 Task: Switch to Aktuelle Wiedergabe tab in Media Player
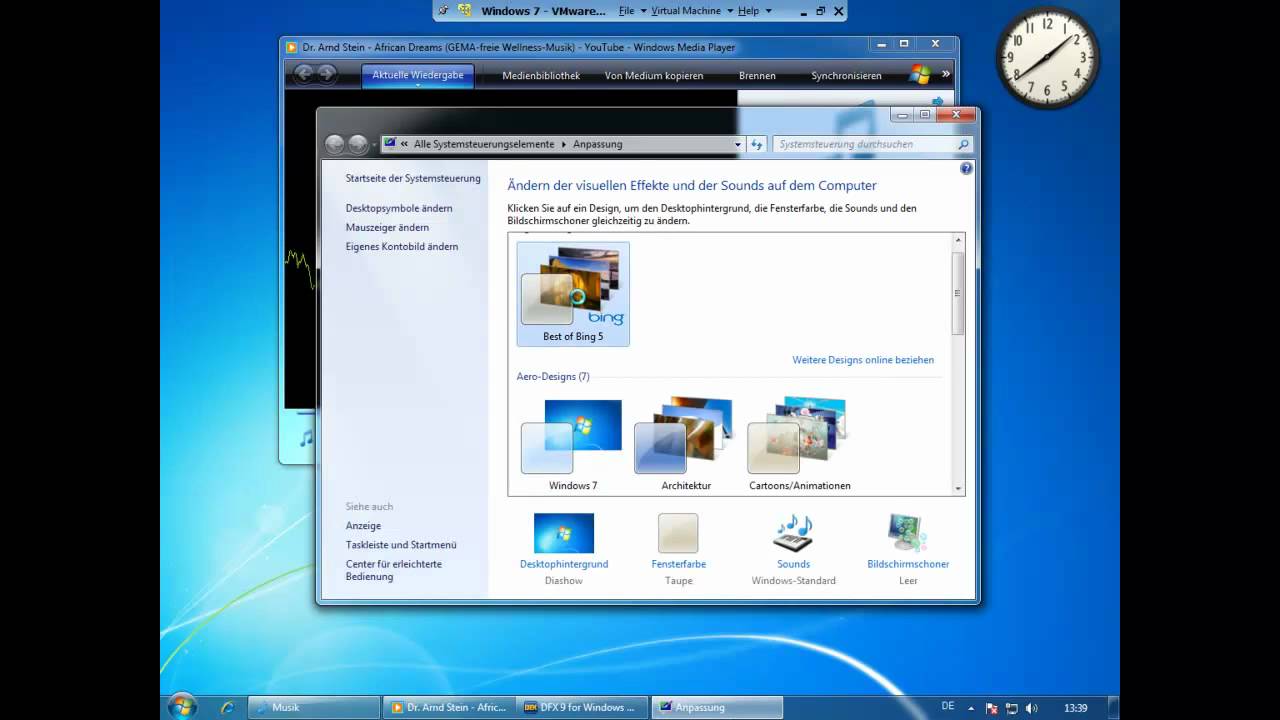pyautogui.click(x=418, y=75)
